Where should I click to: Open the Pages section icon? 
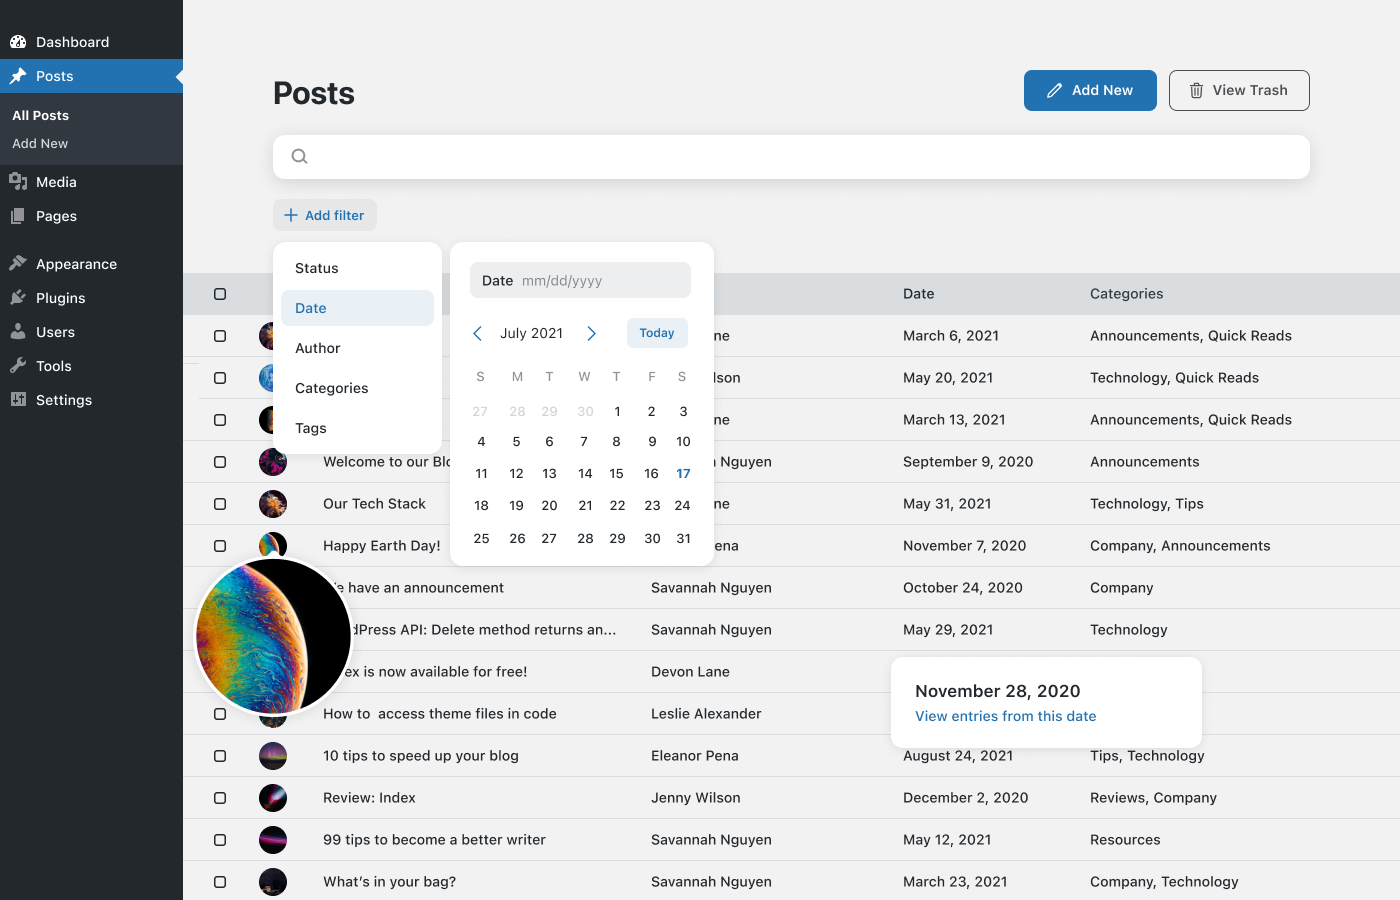click(18, 216)
